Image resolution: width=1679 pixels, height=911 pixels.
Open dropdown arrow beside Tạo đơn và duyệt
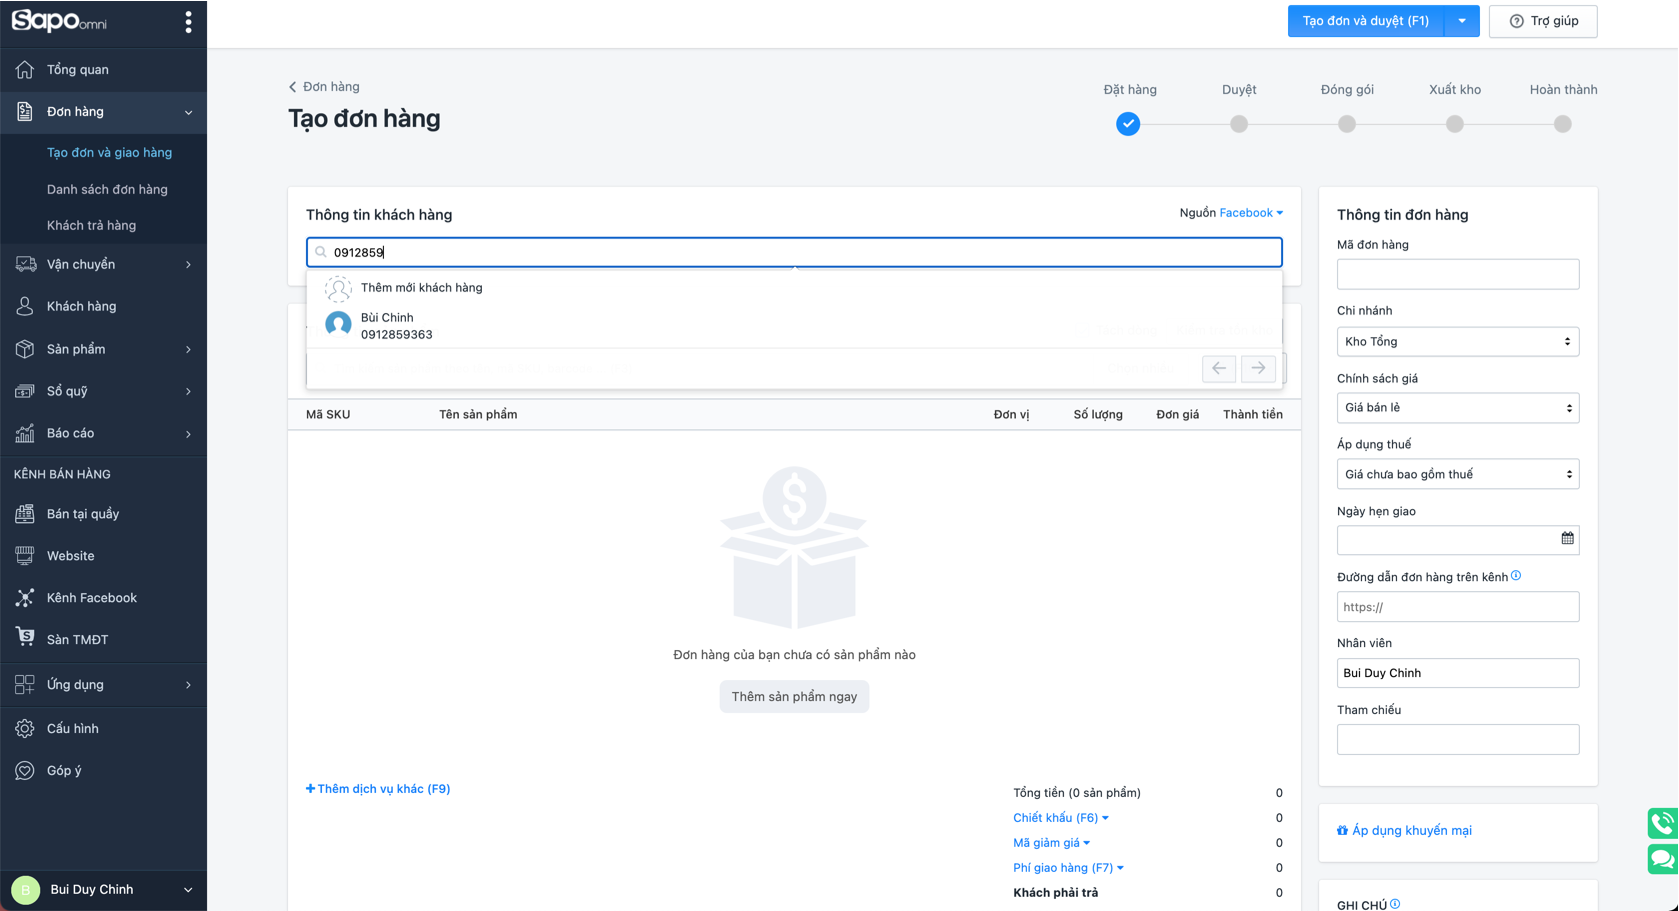point(1462,21)
